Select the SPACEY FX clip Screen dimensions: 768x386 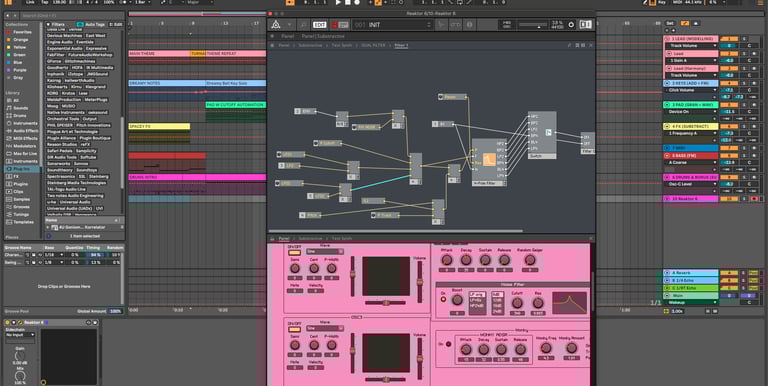tap(159, 126)
